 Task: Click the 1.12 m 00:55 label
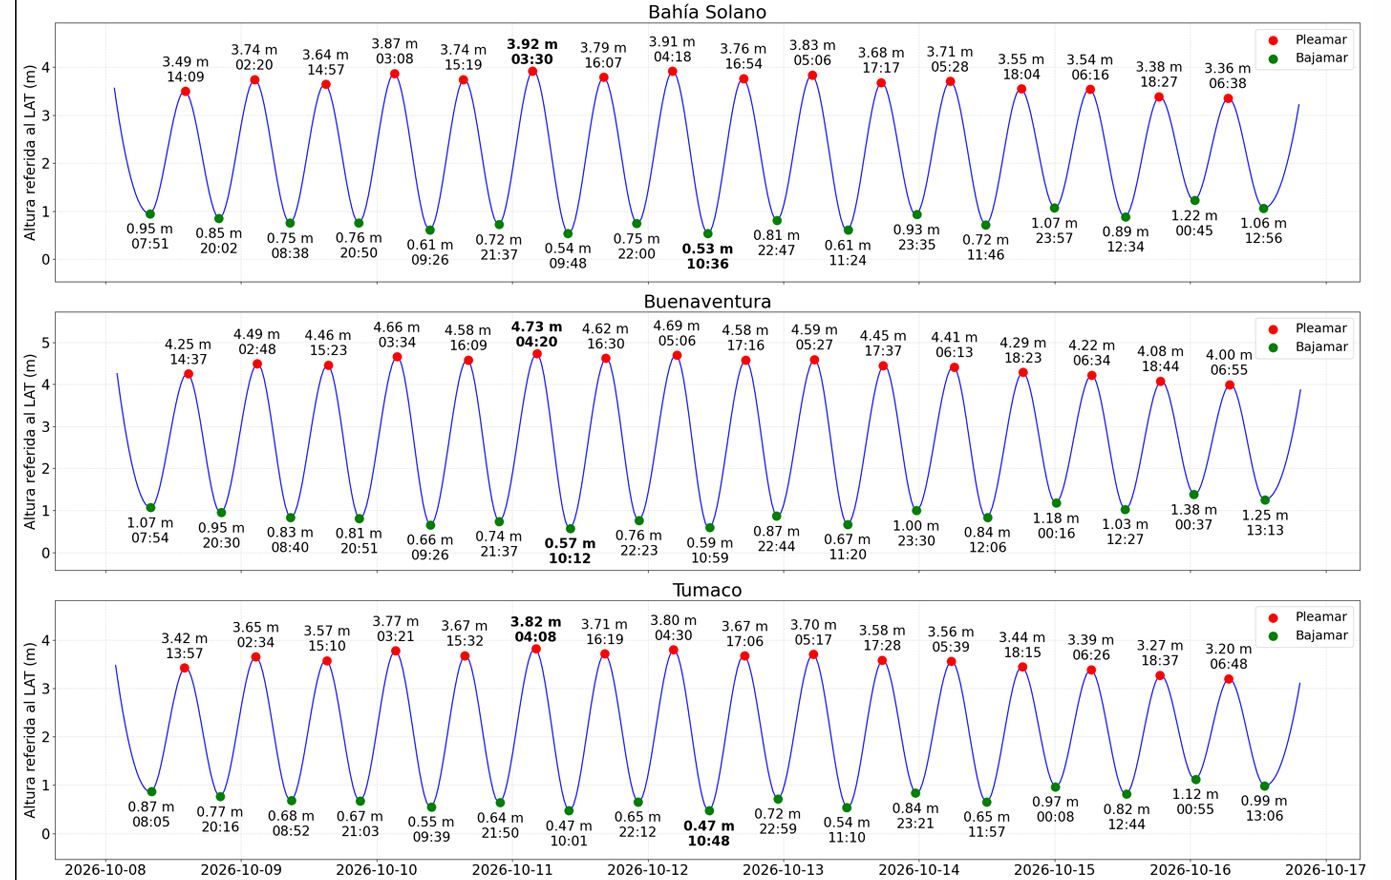tap(1195, 802)
